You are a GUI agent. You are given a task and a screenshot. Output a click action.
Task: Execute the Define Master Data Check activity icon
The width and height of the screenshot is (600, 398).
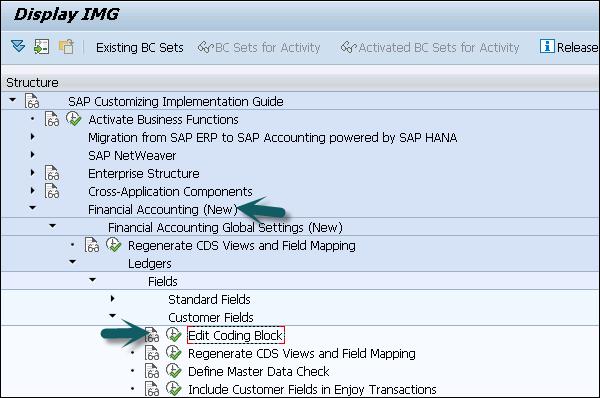tap(174, 371)
